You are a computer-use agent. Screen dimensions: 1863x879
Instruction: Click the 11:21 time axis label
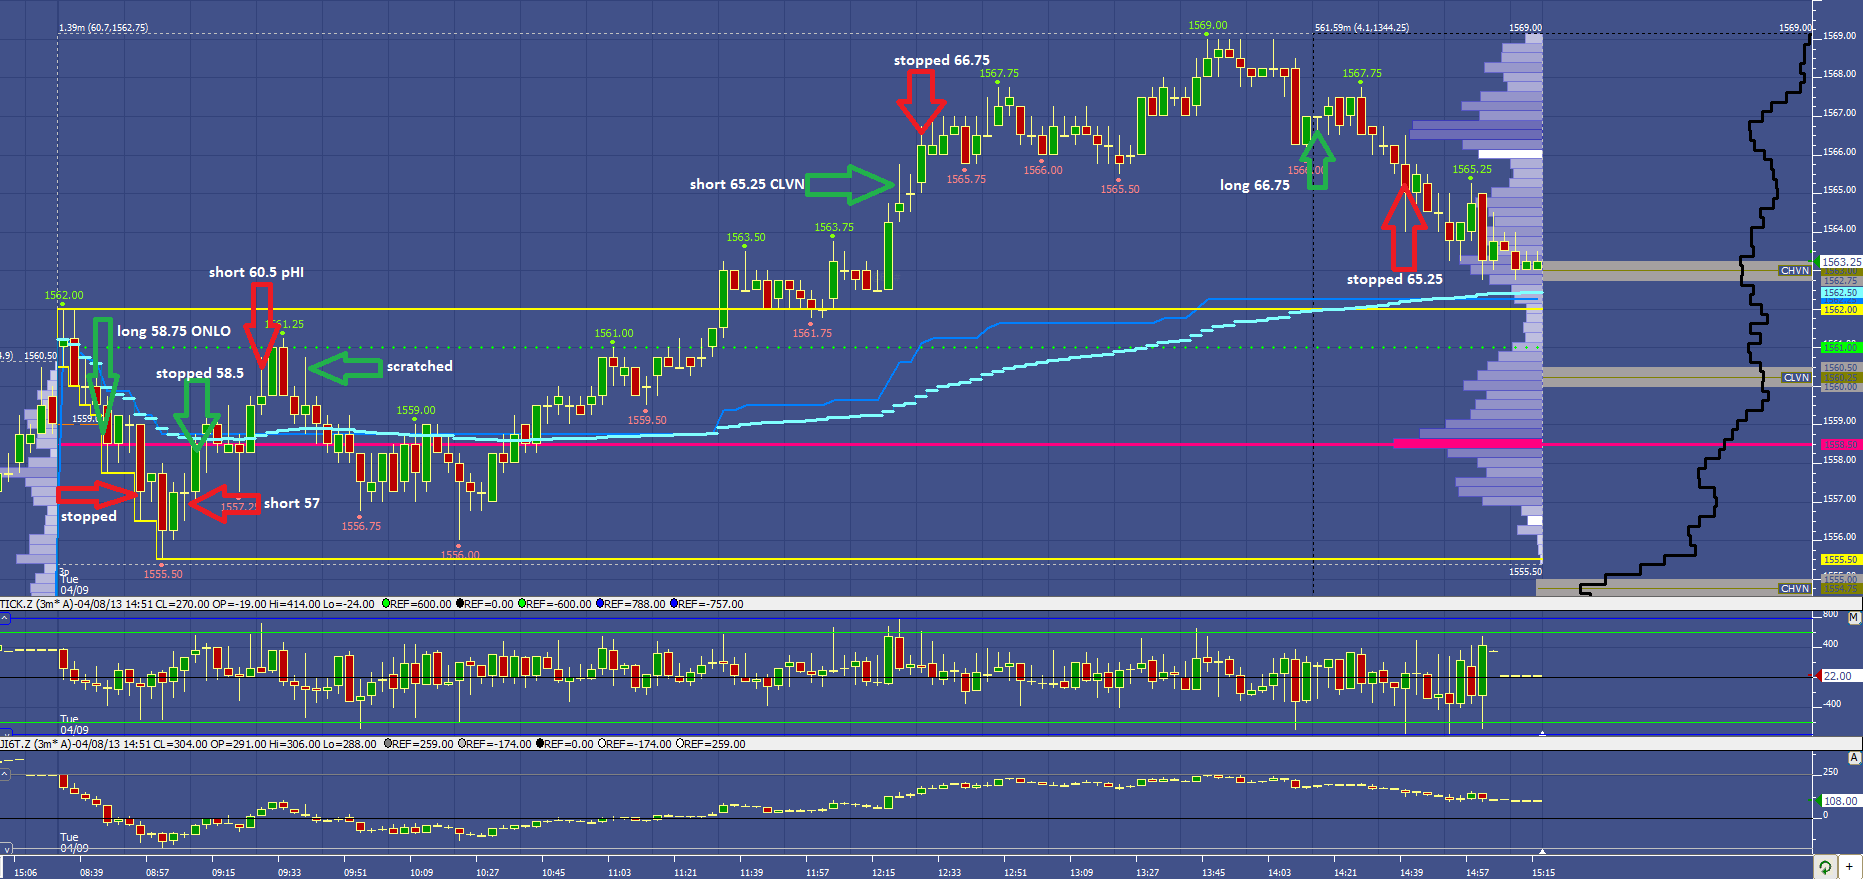[686, 873]
